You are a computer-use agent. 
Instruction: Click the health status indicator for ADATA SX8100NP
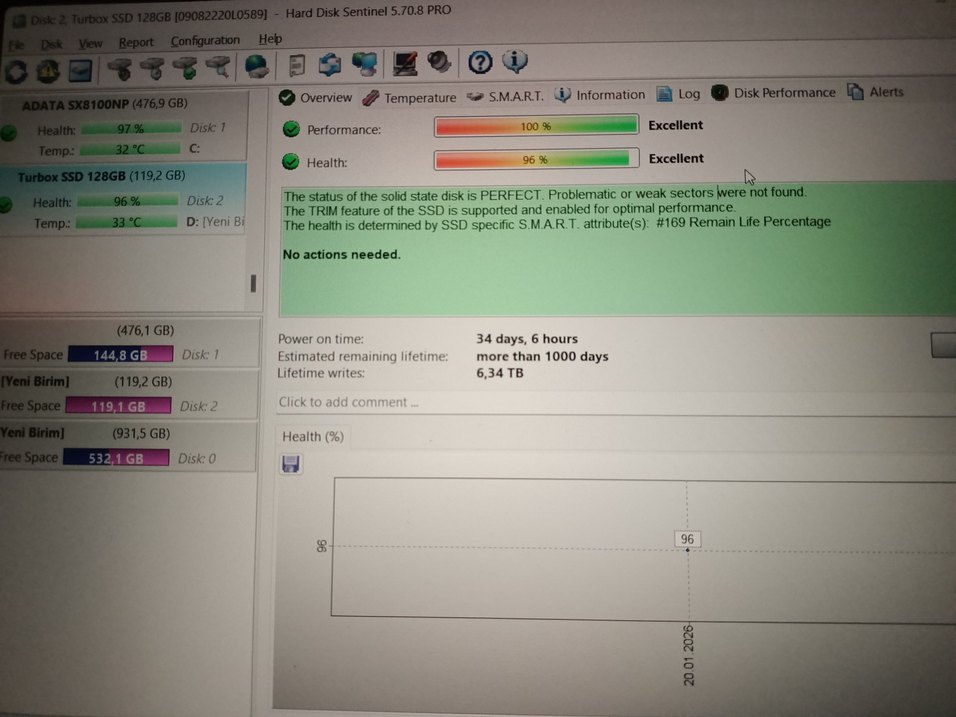click(9, 130)
